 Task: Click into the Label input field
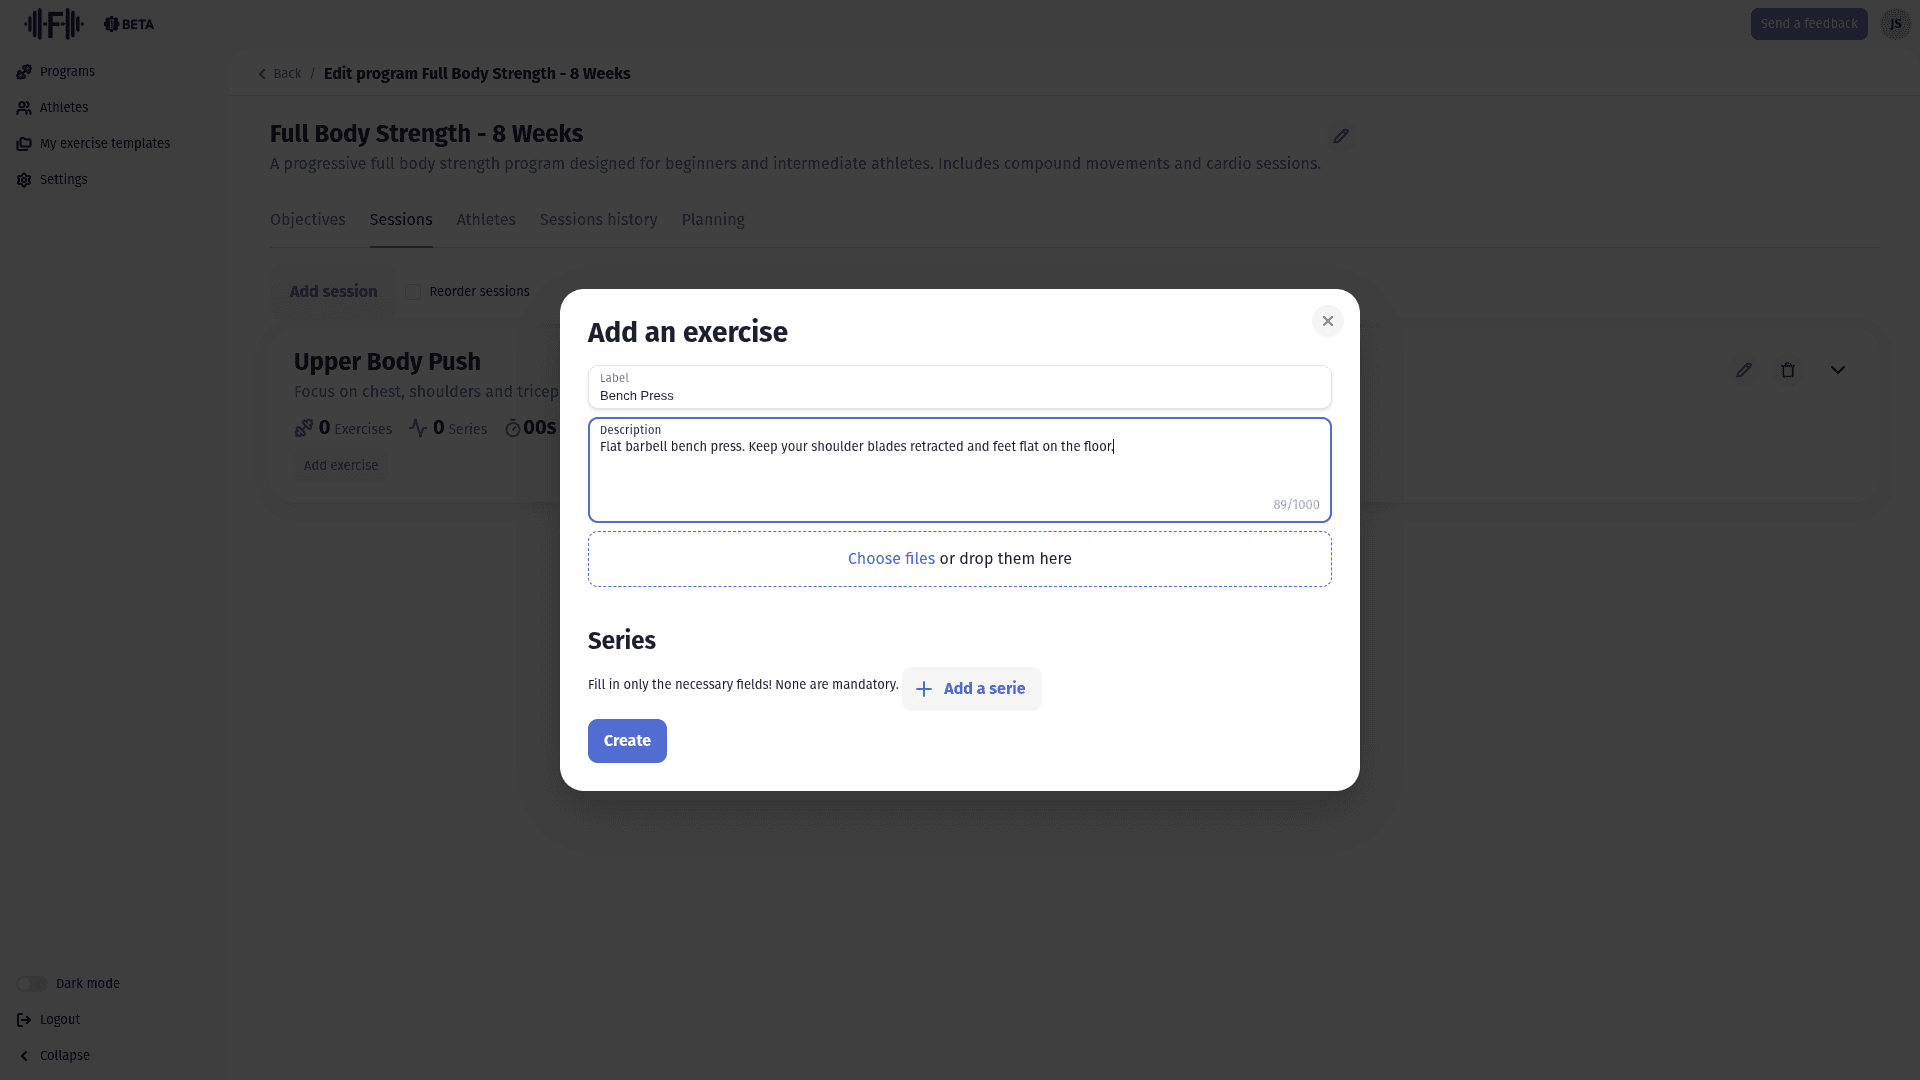[x=959, y=395]
